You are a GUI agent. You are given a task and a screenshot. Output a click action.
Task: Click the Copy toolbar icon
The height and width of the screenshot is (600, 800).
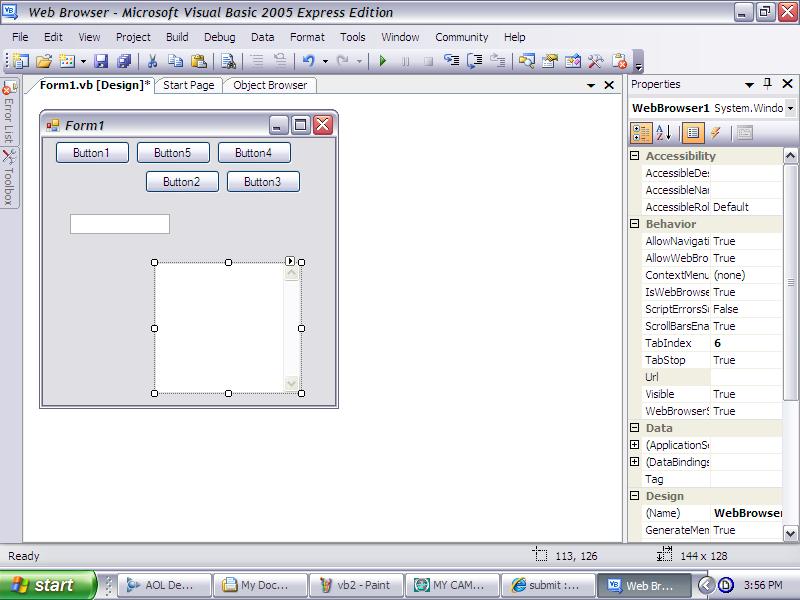(x=176, y=62)
